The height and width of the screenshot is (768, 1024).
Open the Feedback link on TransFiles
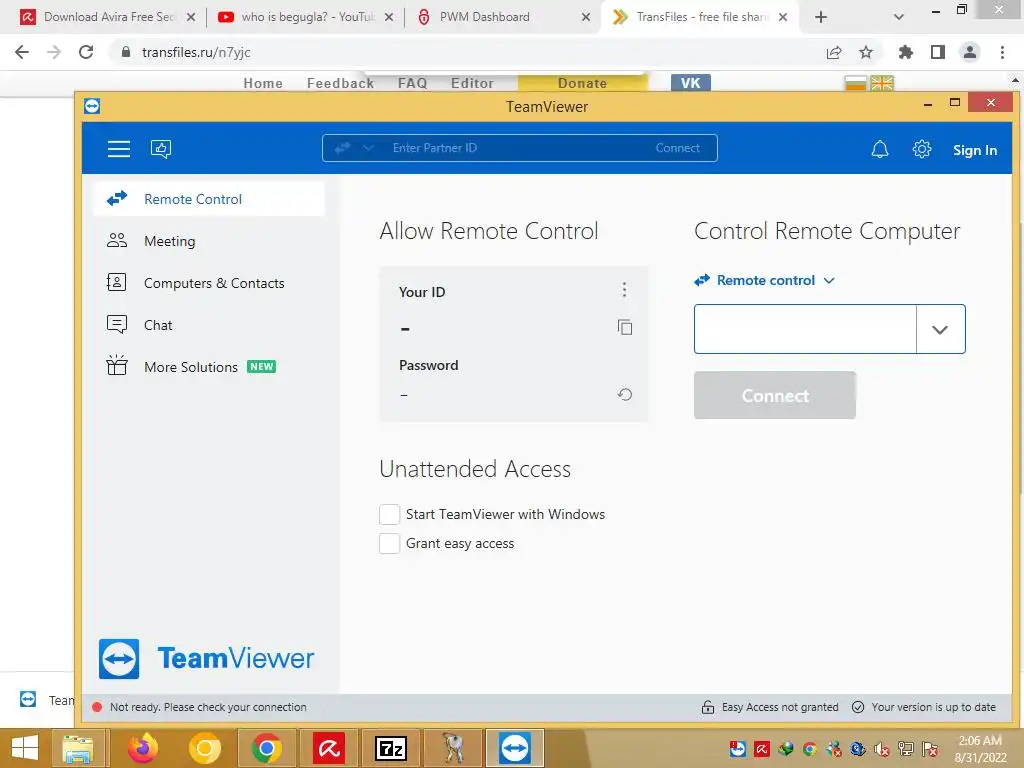340,83
